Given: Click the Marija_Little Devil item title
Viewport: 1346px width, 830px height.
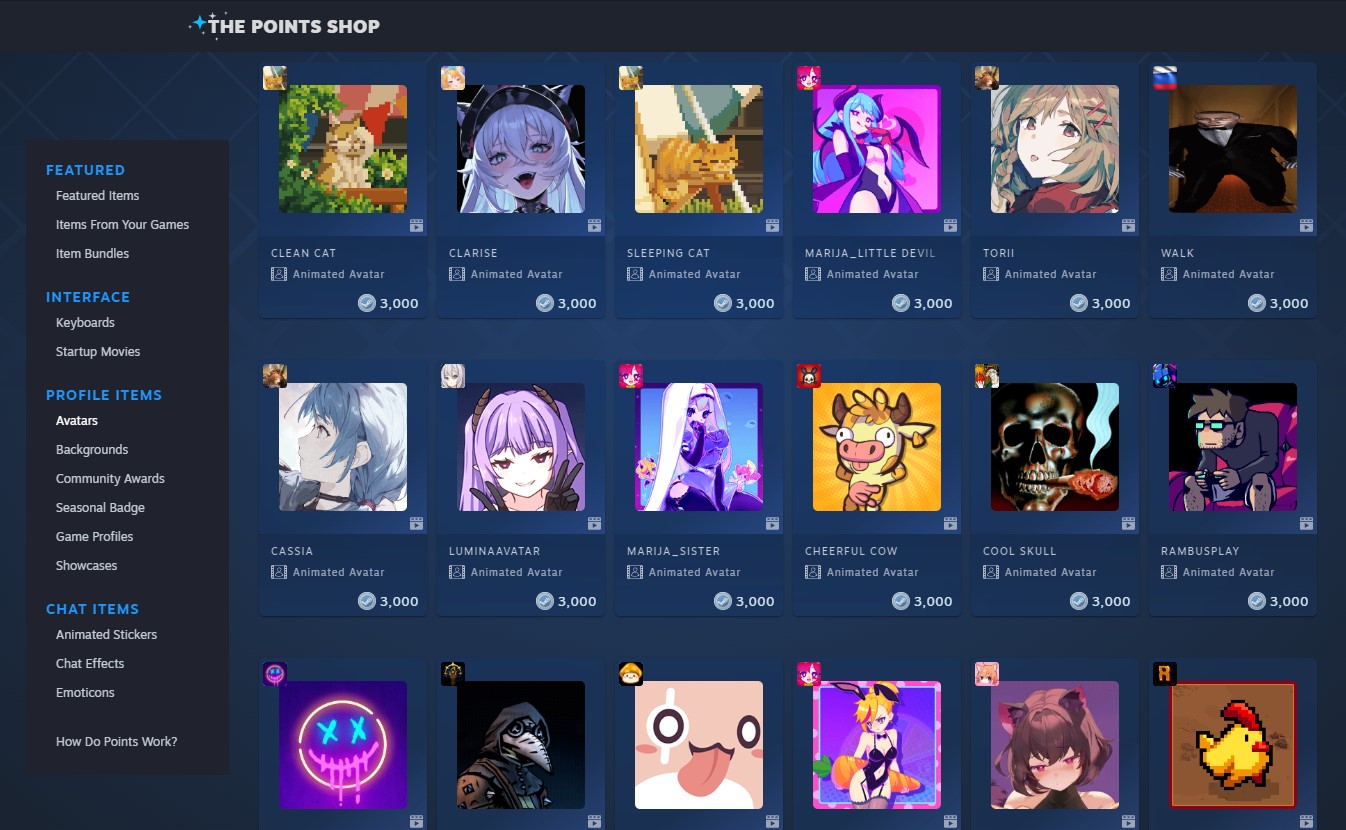Looking at the screenshot, I should click(x=870, y=253).
